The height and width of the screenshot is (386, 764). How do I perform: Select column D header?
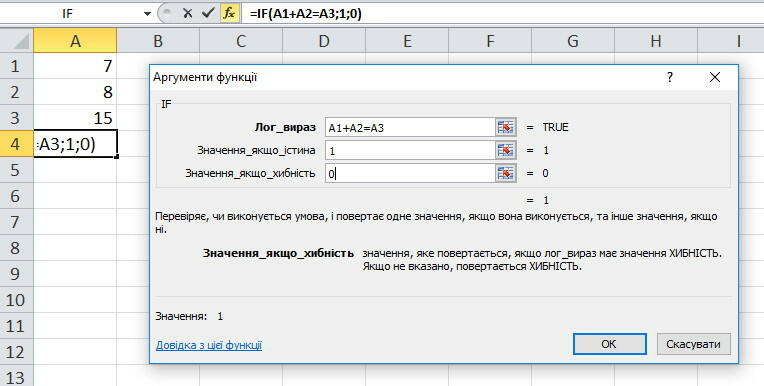click(324, 41)
